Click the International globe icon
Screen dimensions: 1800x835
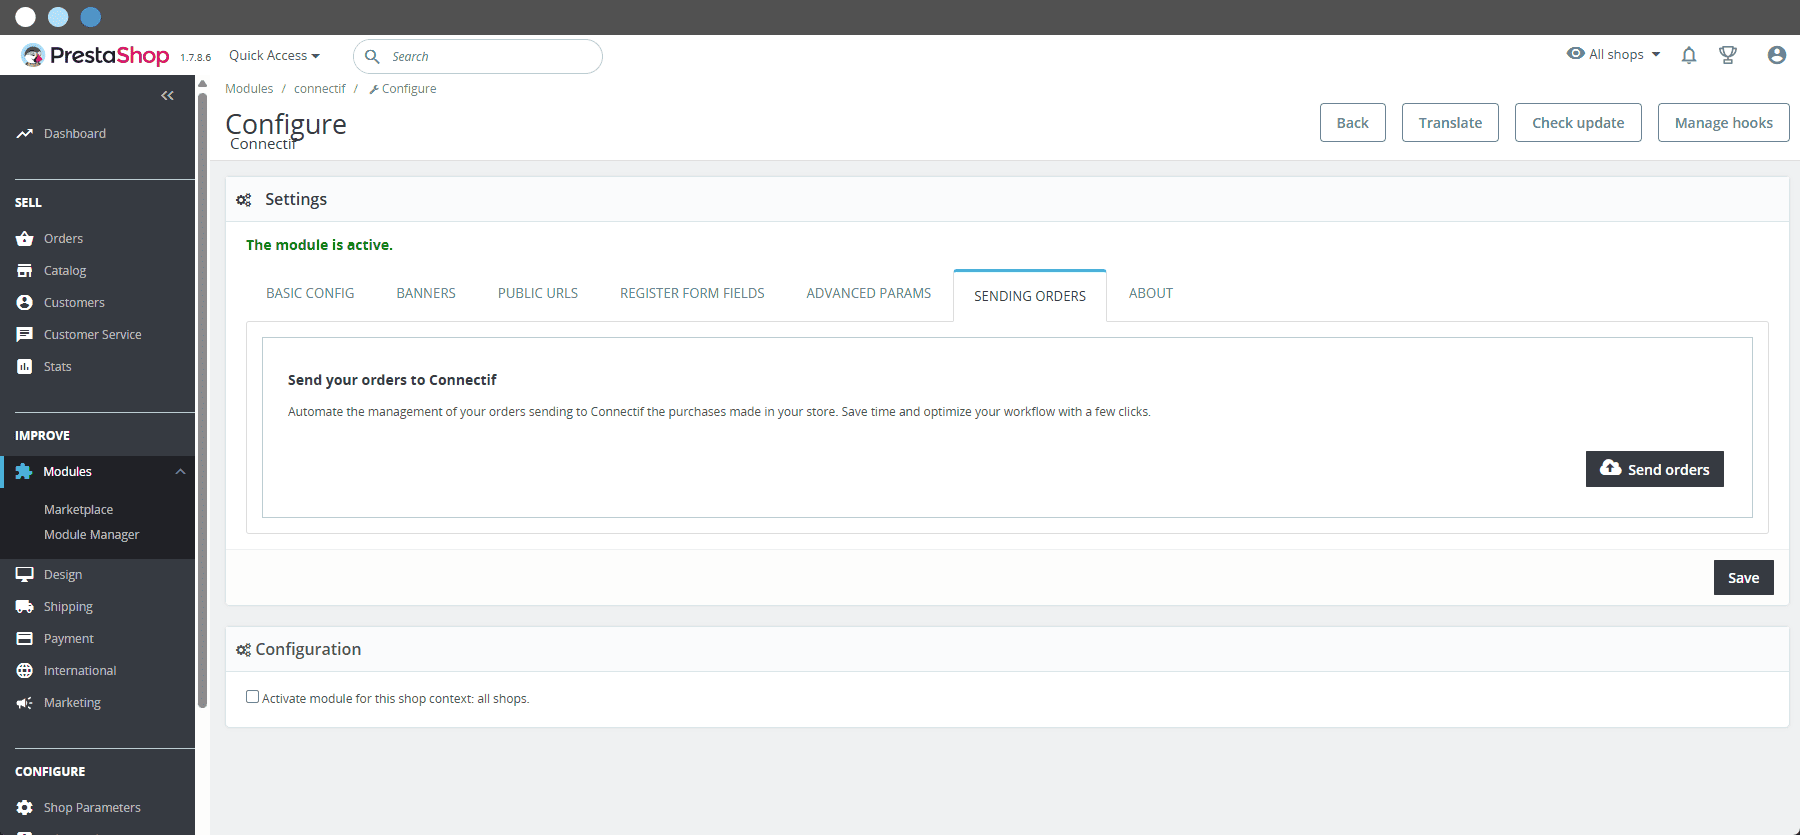(x=25, y=671)
